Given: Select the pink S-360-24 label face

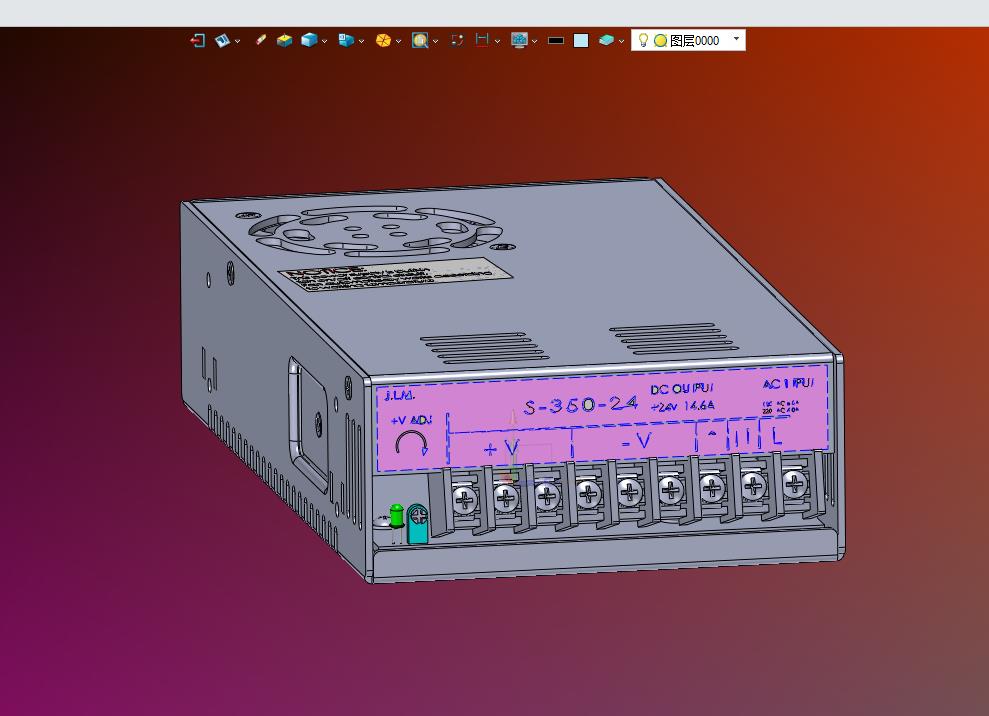Looking at the screenshot, I should pos(603,417).
